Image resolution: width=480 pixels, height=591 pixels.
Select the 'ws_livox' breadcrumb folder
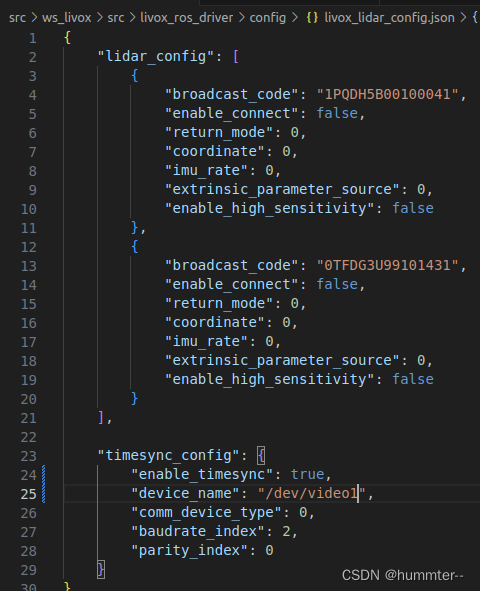point(67,18)
